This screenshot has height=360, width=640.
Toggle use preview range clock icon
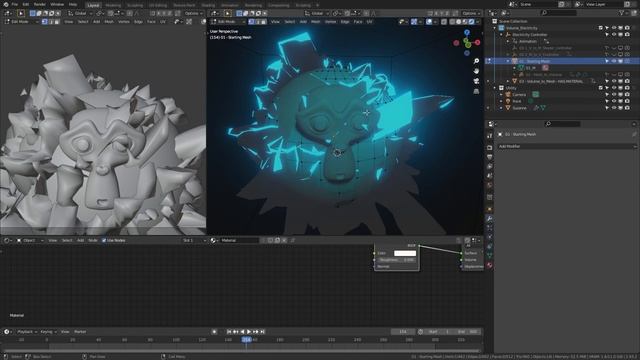(x=420, y=332)
